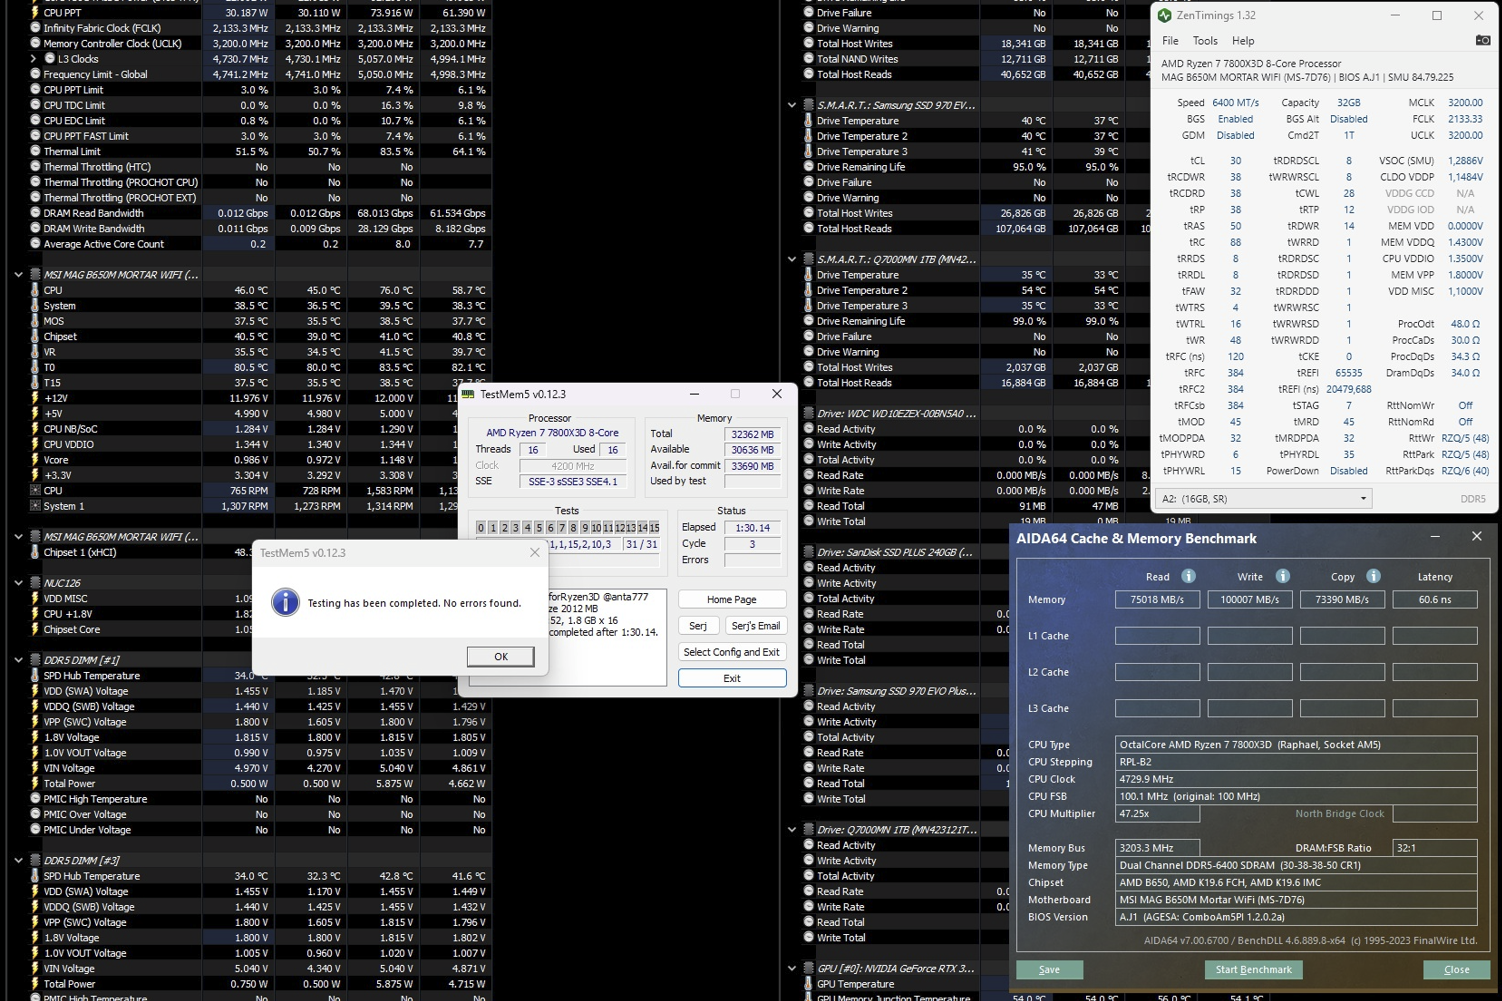Click the blue info icon in the TestMem5 message
This screenshot has height=1001, width=1502.
click(x=285, y=602)
